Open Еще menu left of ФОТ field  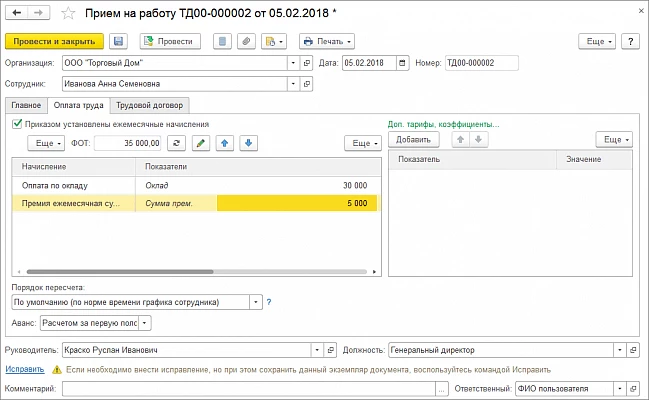point(46,143)
